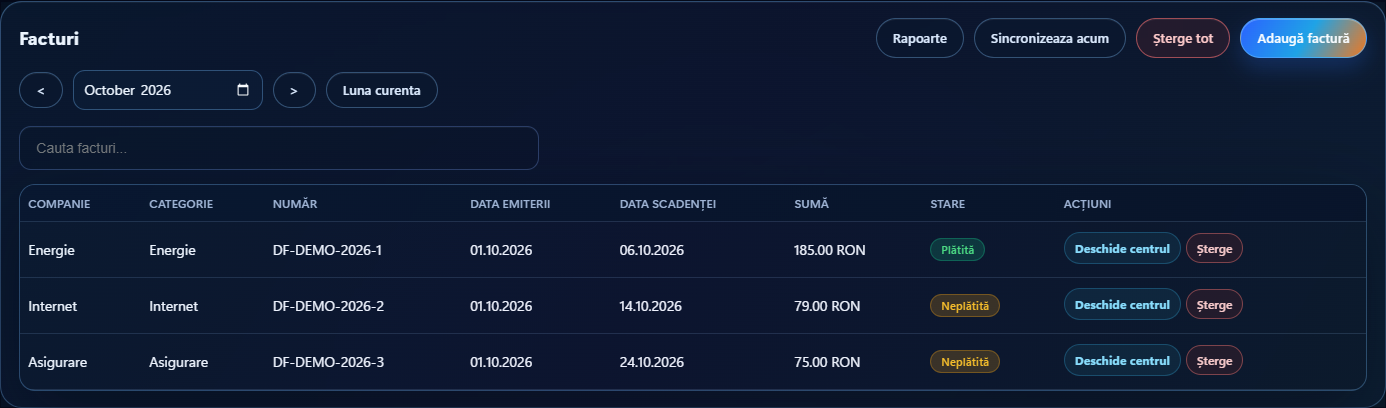Go to next month with the > button
This screenshot has width=1386, height=408.
[x=294, y=90]
